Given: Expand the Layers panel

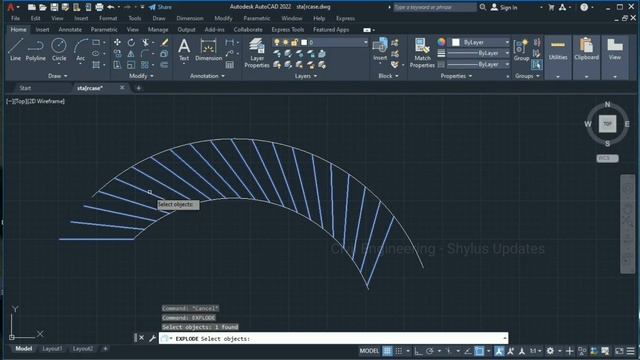Looking at the screenshot, I should pos(306,76).
